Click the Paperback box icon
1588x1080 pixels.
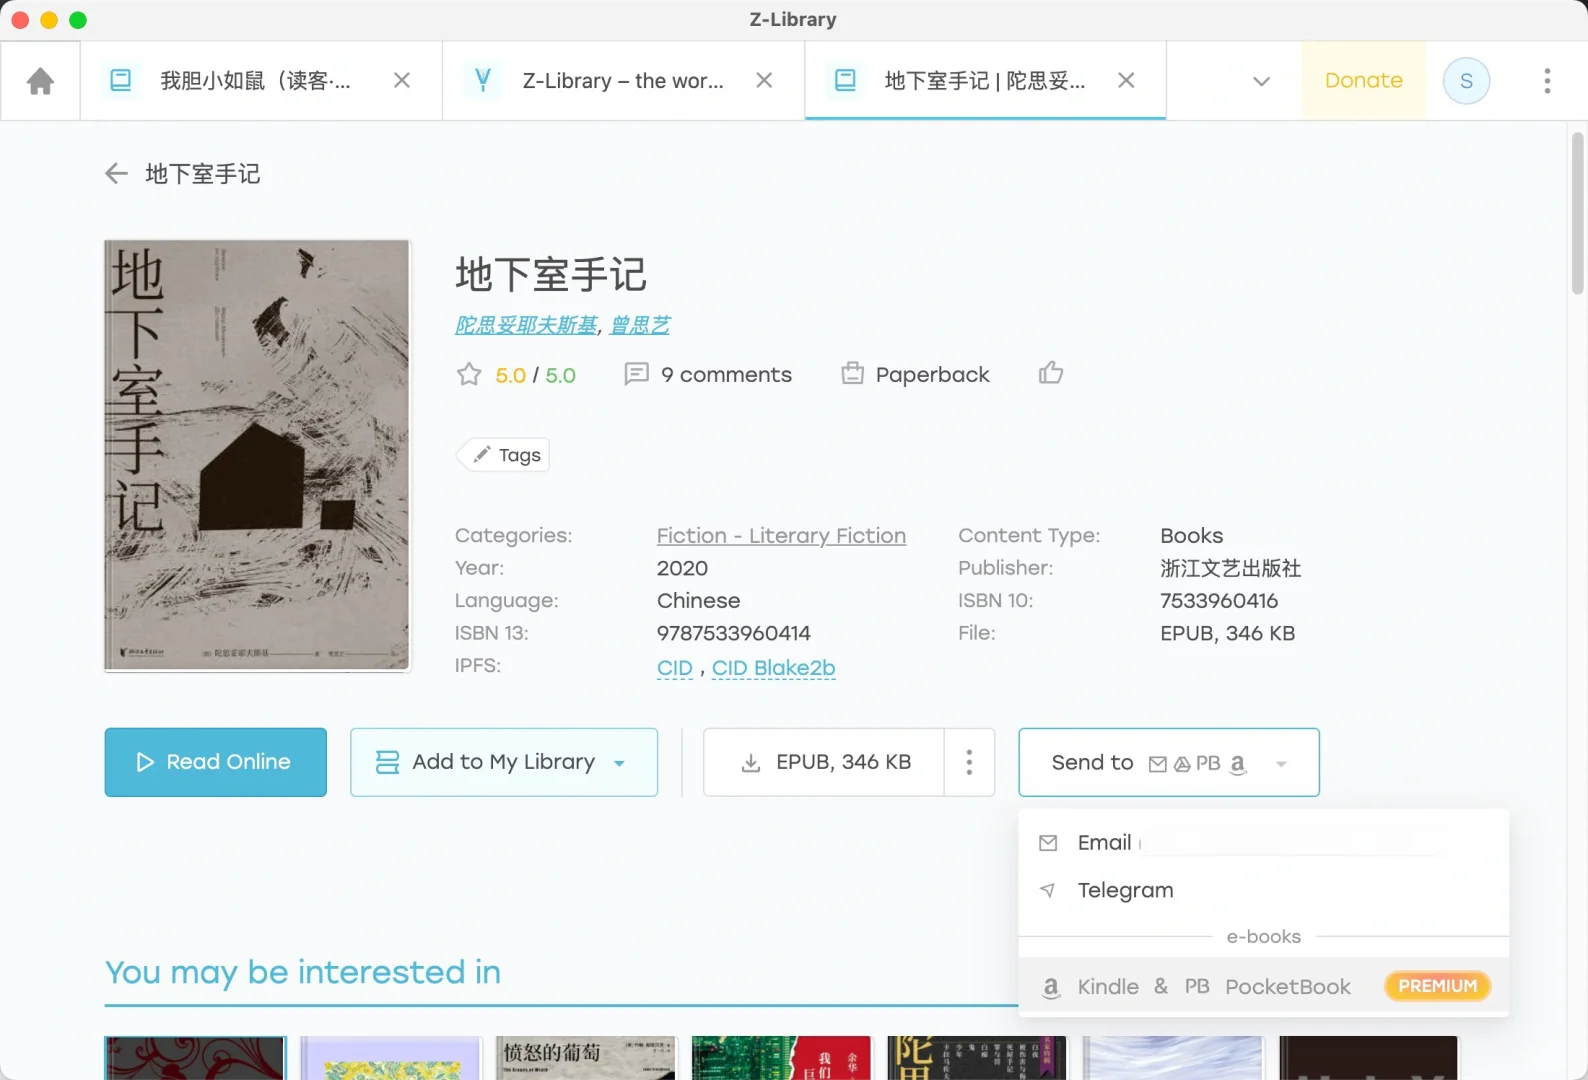pos(852,373)
